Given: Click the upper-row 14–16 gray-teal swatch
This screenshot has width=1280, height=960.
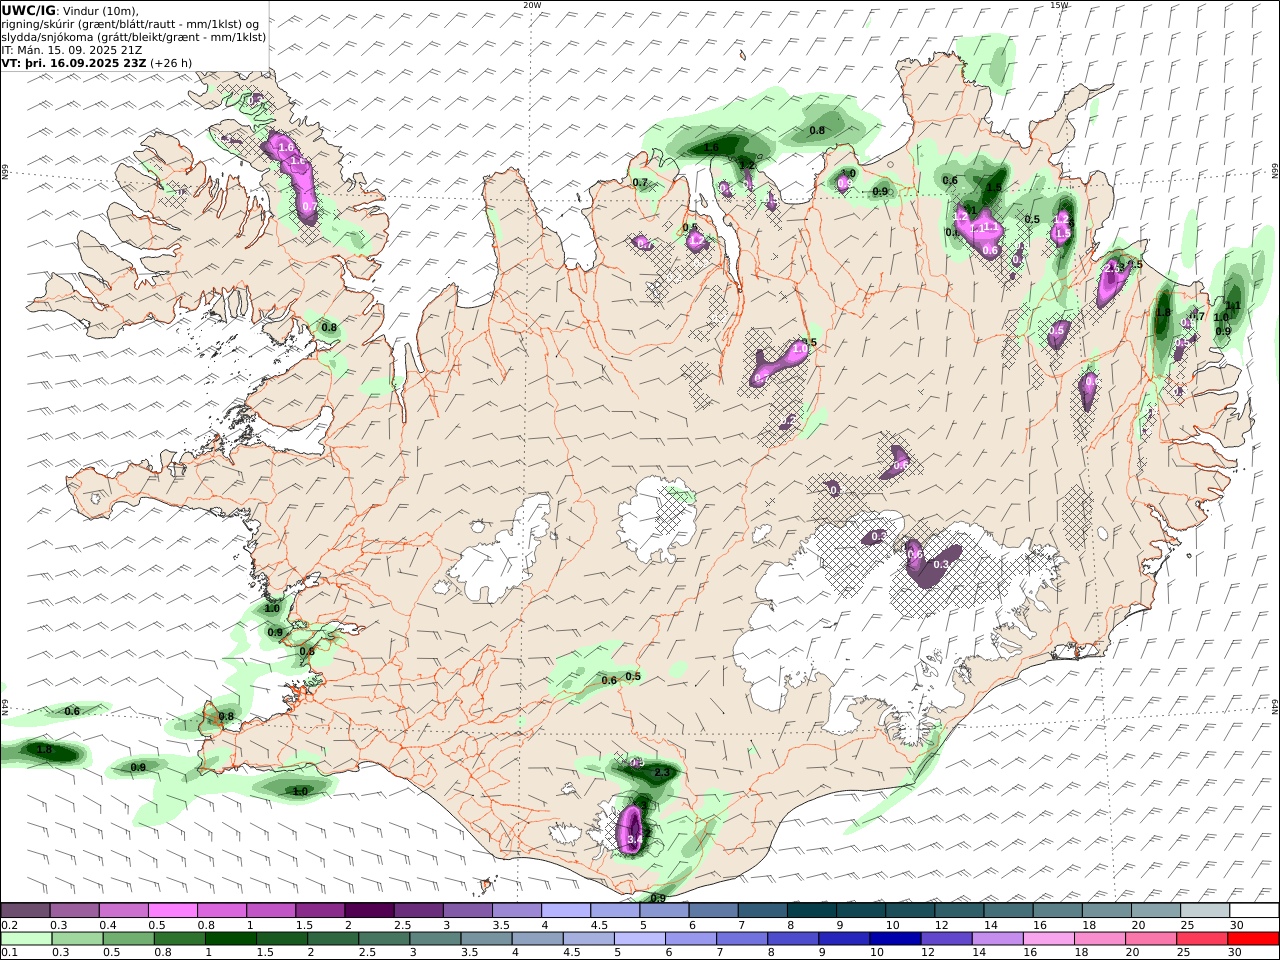Looking at the screenshot, I should click(x=1008, y=911).
